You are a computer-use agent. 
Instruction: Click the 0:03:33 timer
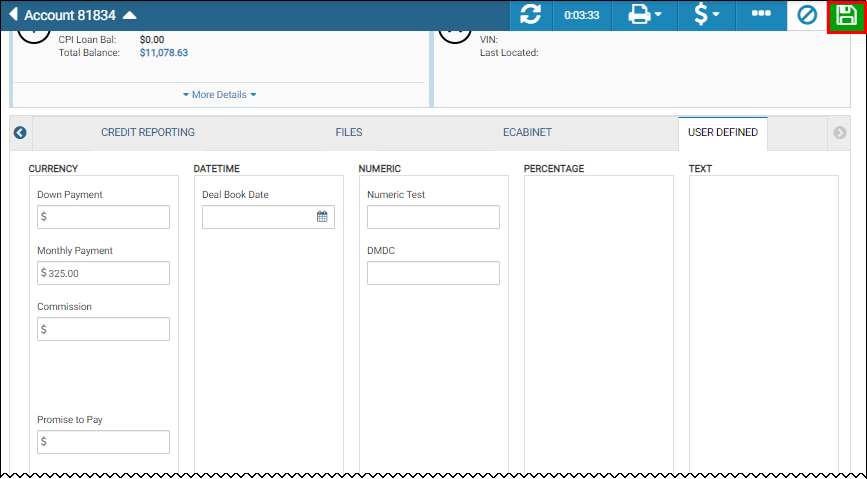(582, 15)
